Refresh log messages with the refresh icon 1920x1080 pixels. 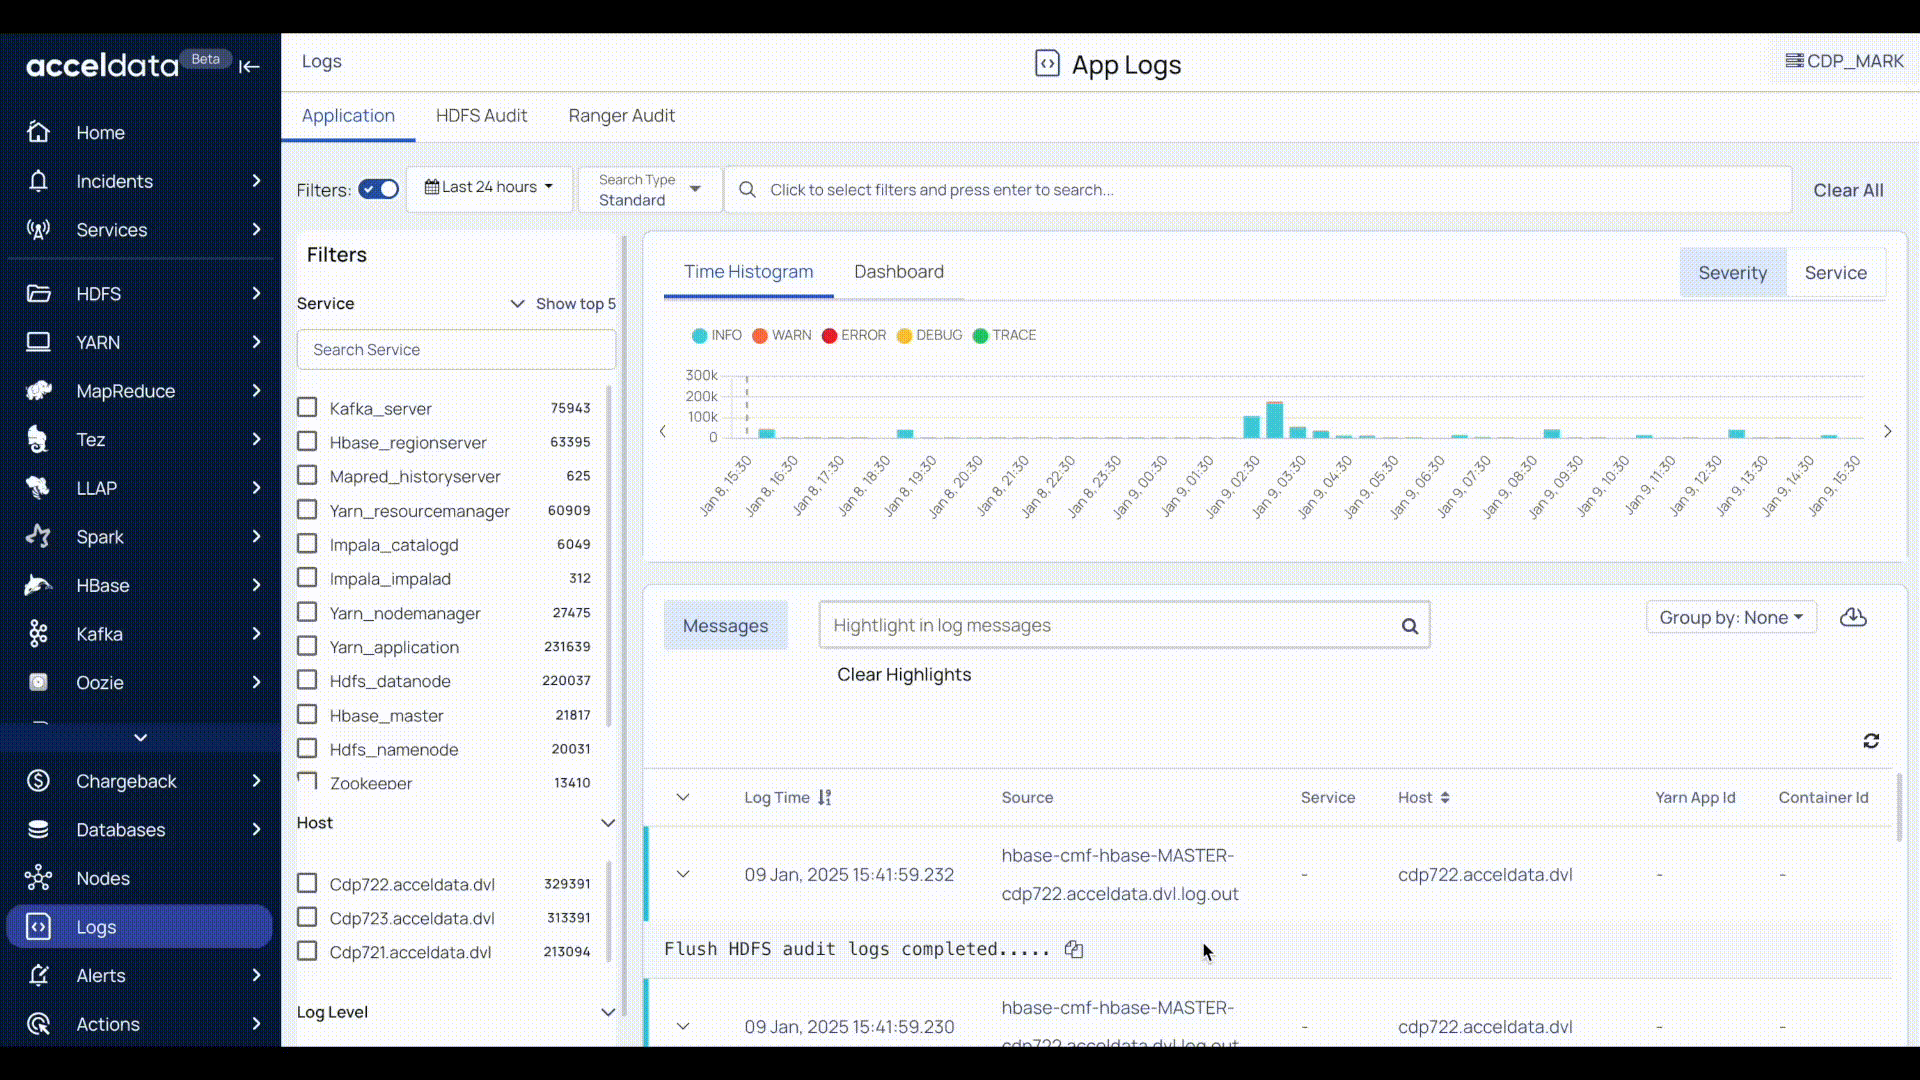1871,741
